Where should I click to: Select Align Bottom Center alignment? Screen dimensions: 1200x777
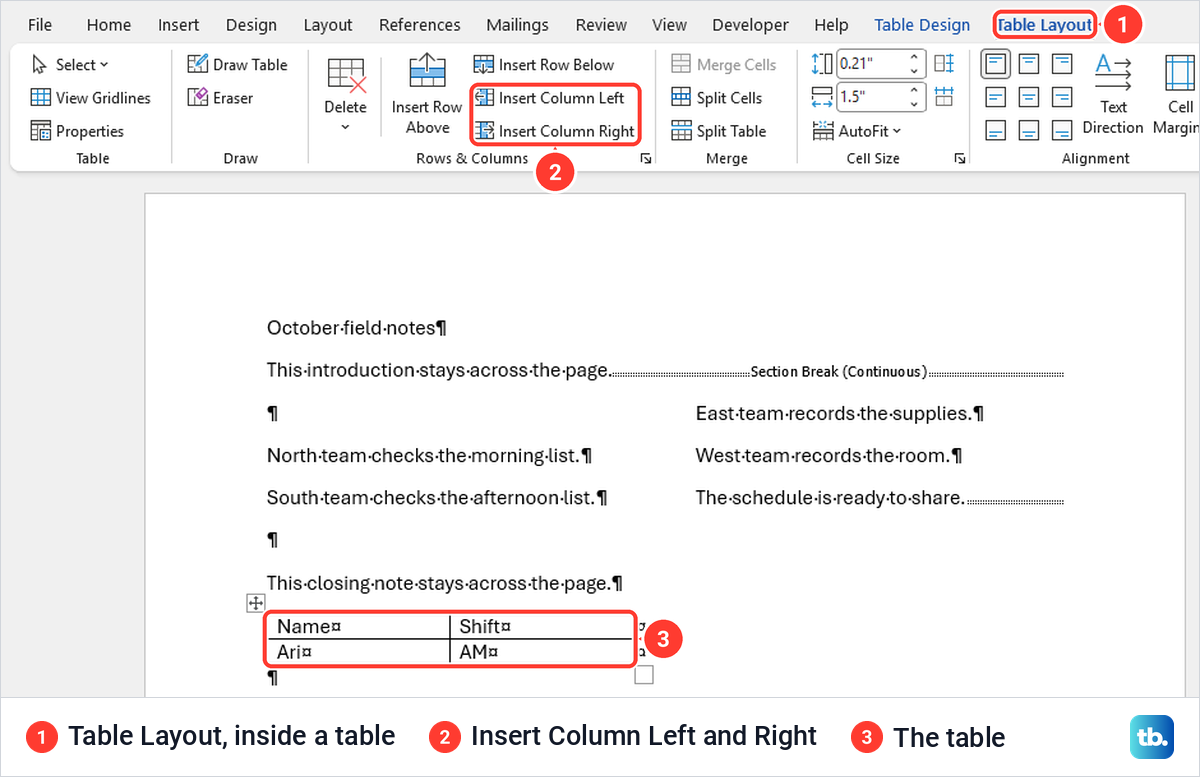click(x=1029, y=130)
